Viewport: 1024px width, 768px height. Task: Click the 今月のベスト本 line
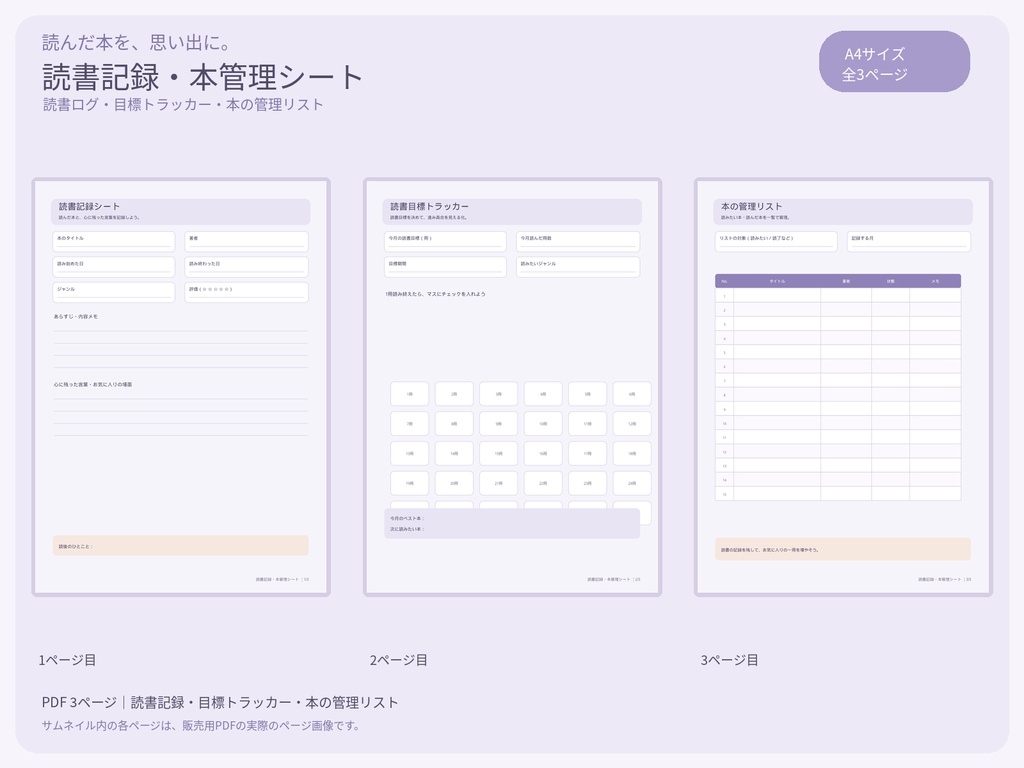[x=407, y=519]
